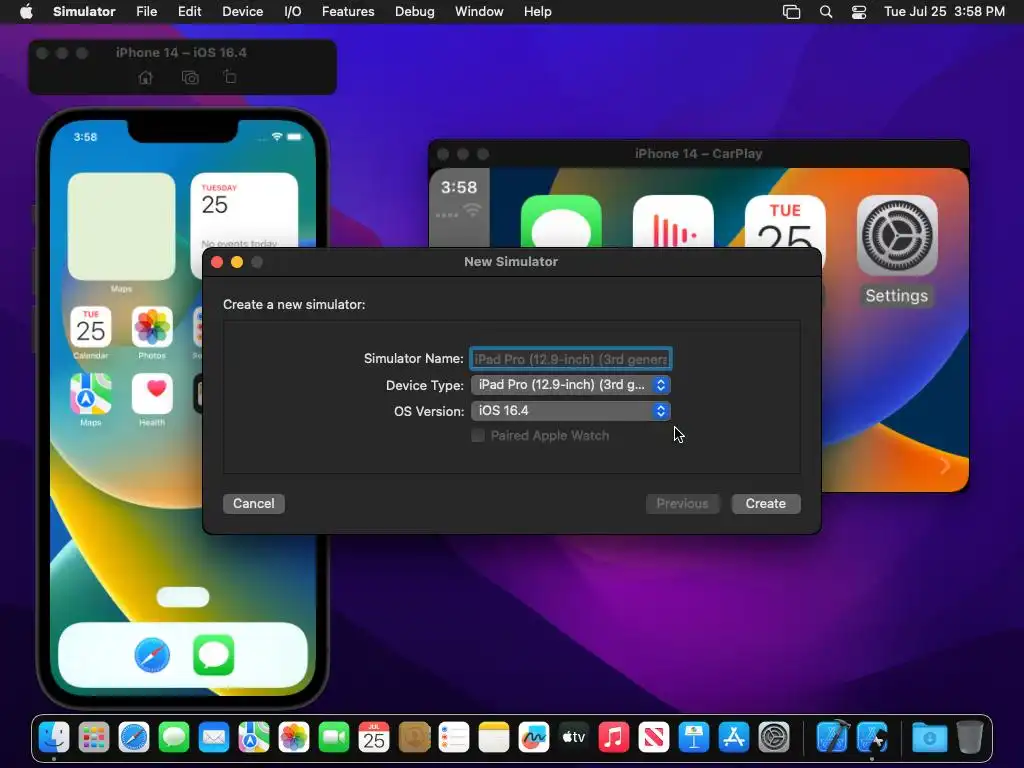Screen dimensions: 1024x768
Task: Tap the Maps widget on iPhone home screen
Action: [x=121, y=226]
